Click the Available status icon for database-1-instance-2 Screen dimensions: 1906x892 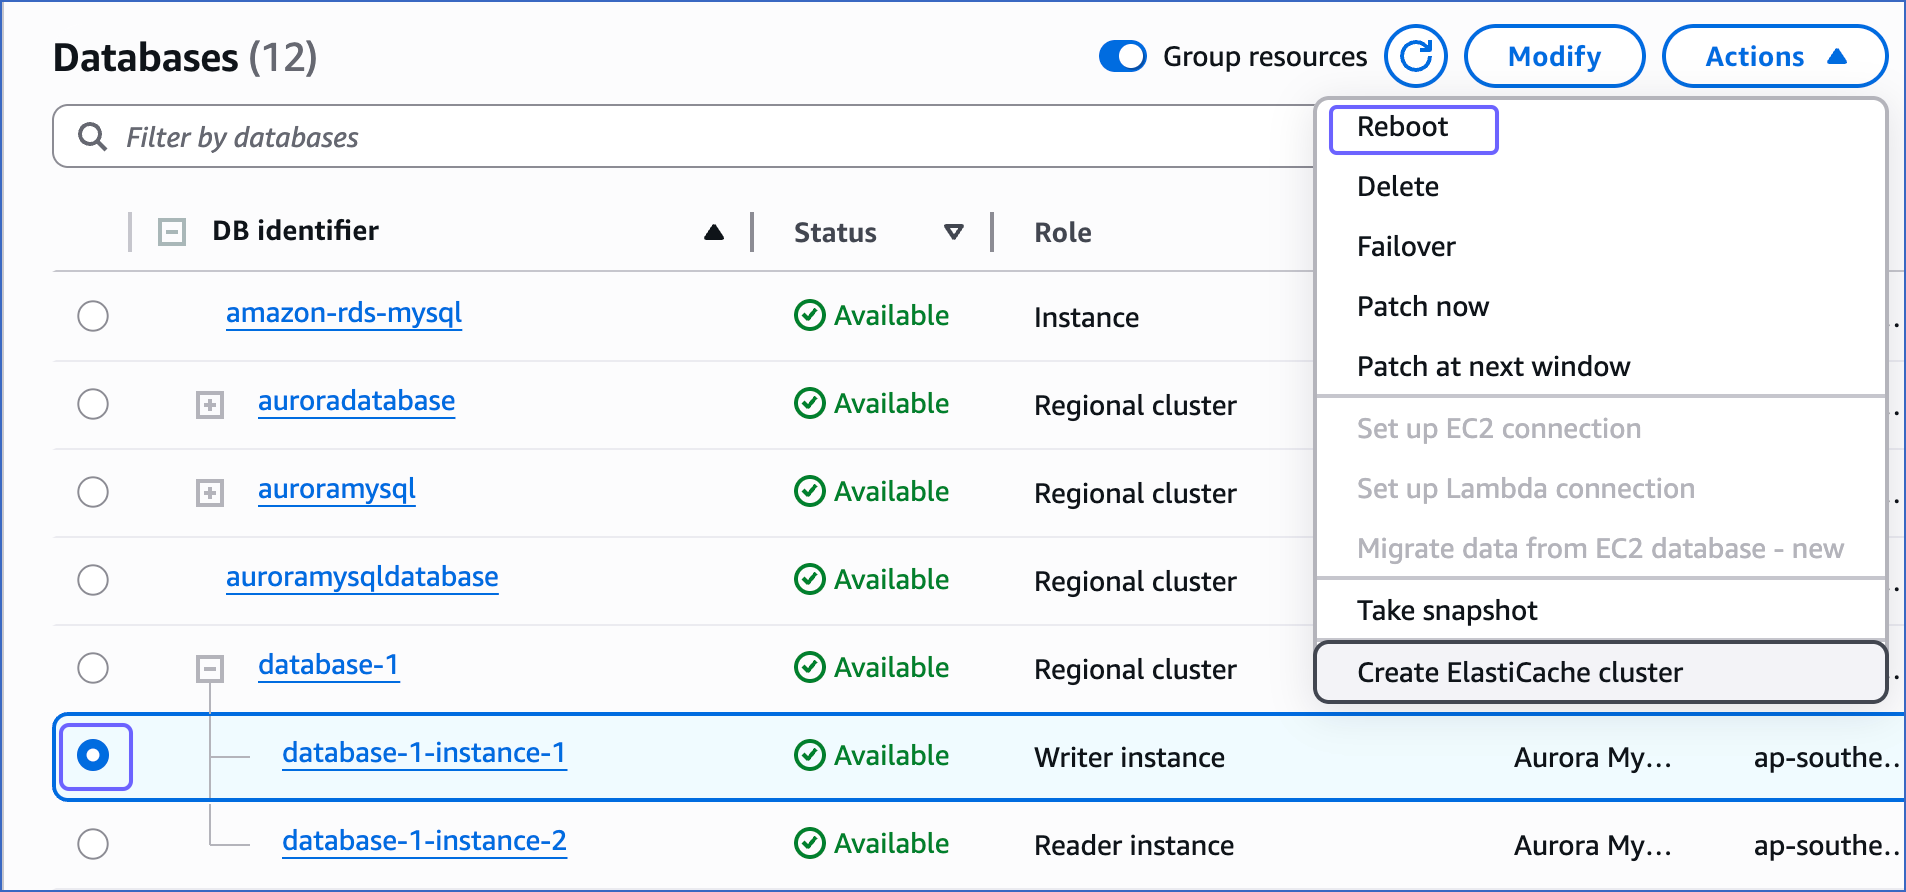pos(809,843)
